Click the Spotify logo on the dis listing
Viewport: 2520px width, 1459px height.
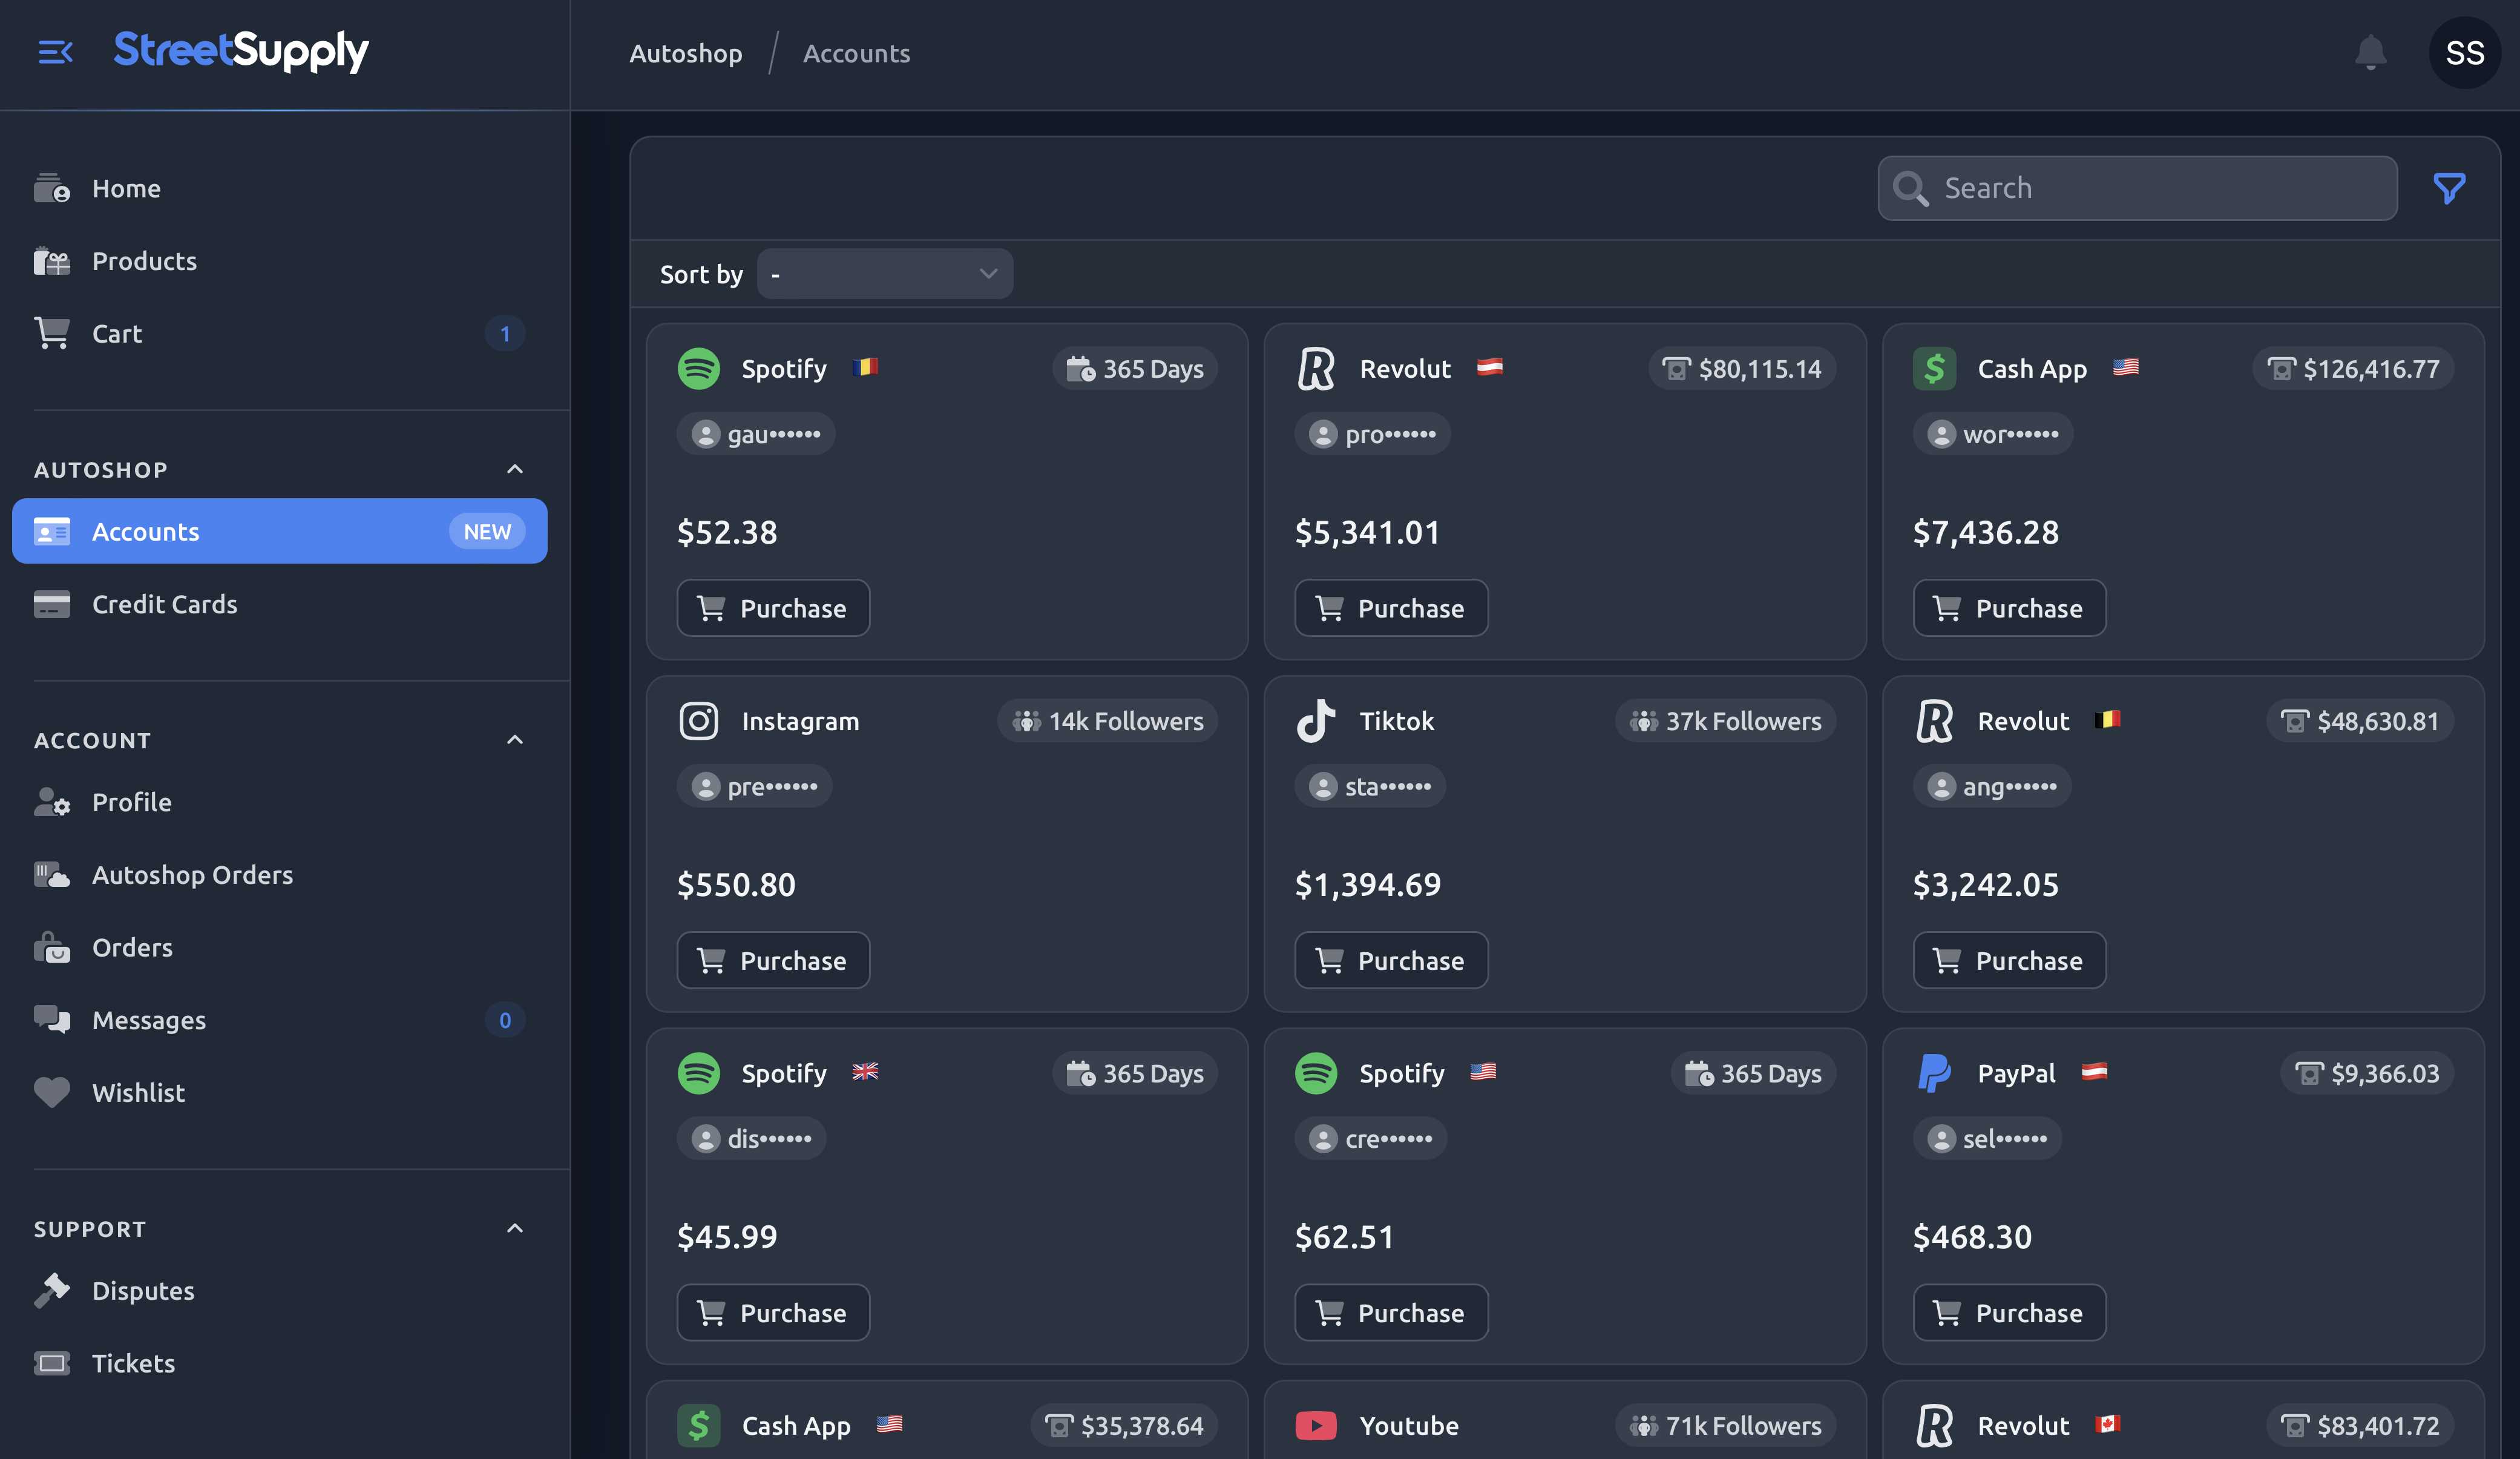(x=699, y=1073)
